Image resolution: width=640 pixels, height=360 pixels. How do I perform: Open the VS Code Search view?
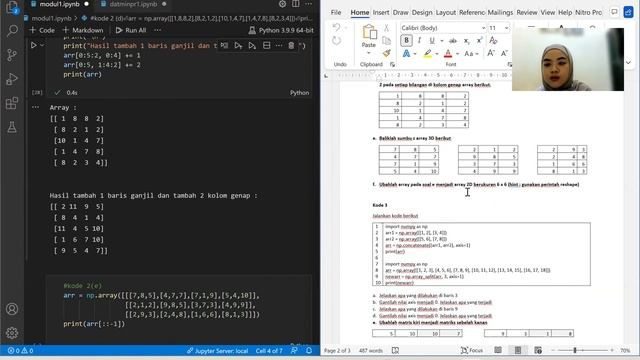[12, 31]
